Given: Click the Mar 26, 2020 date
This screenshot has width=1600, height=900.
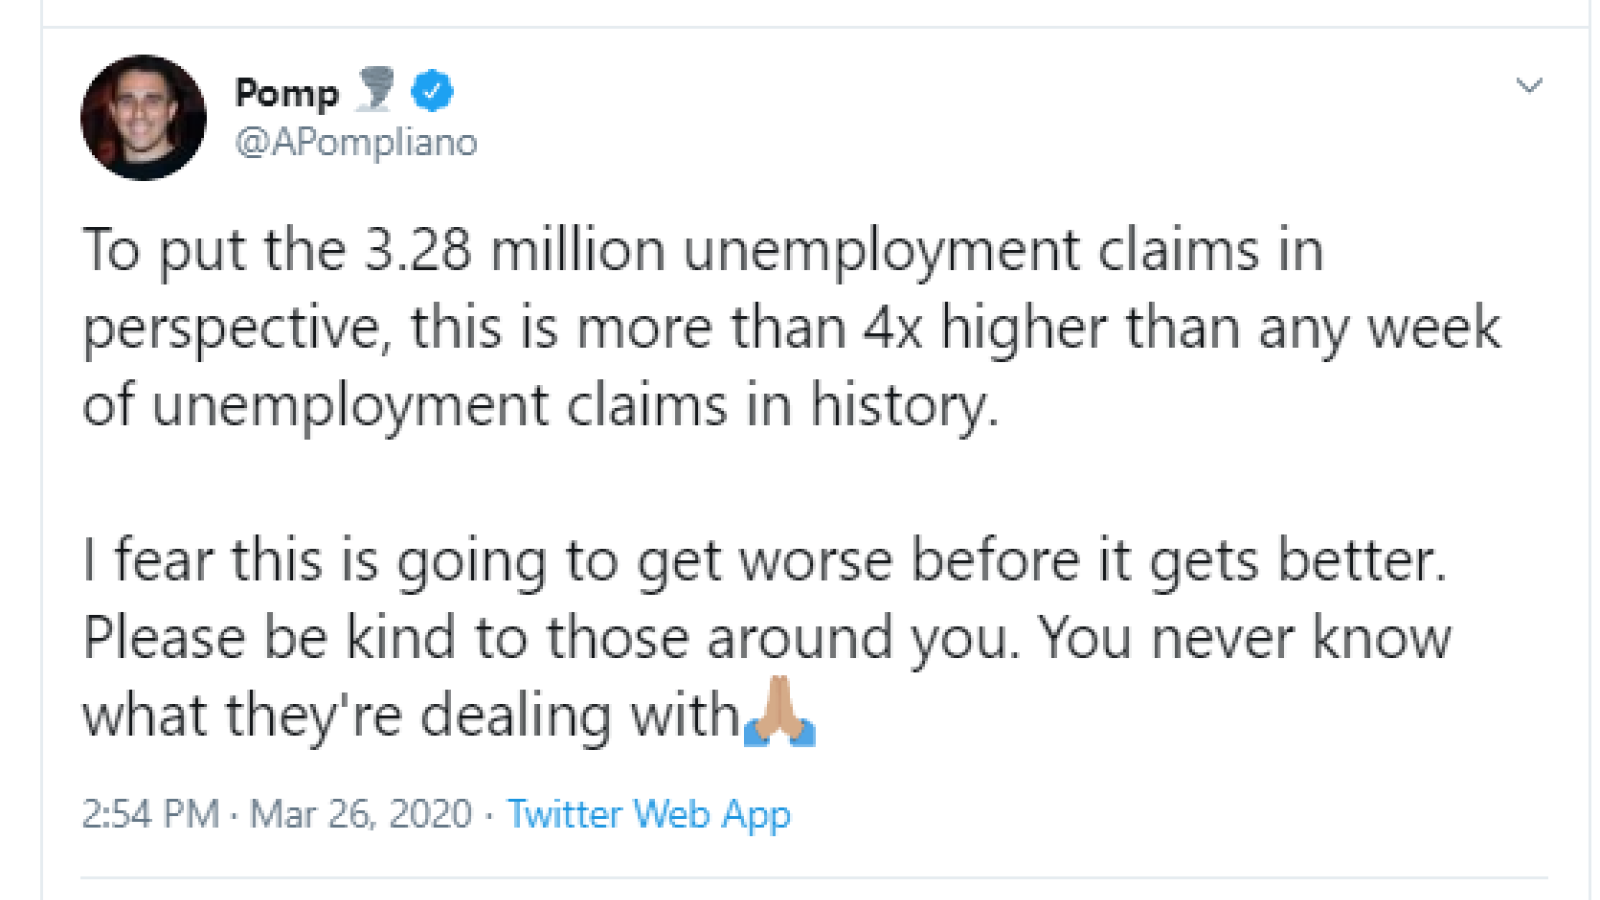Looking at the screenshot, I should [x=360, y=814].
